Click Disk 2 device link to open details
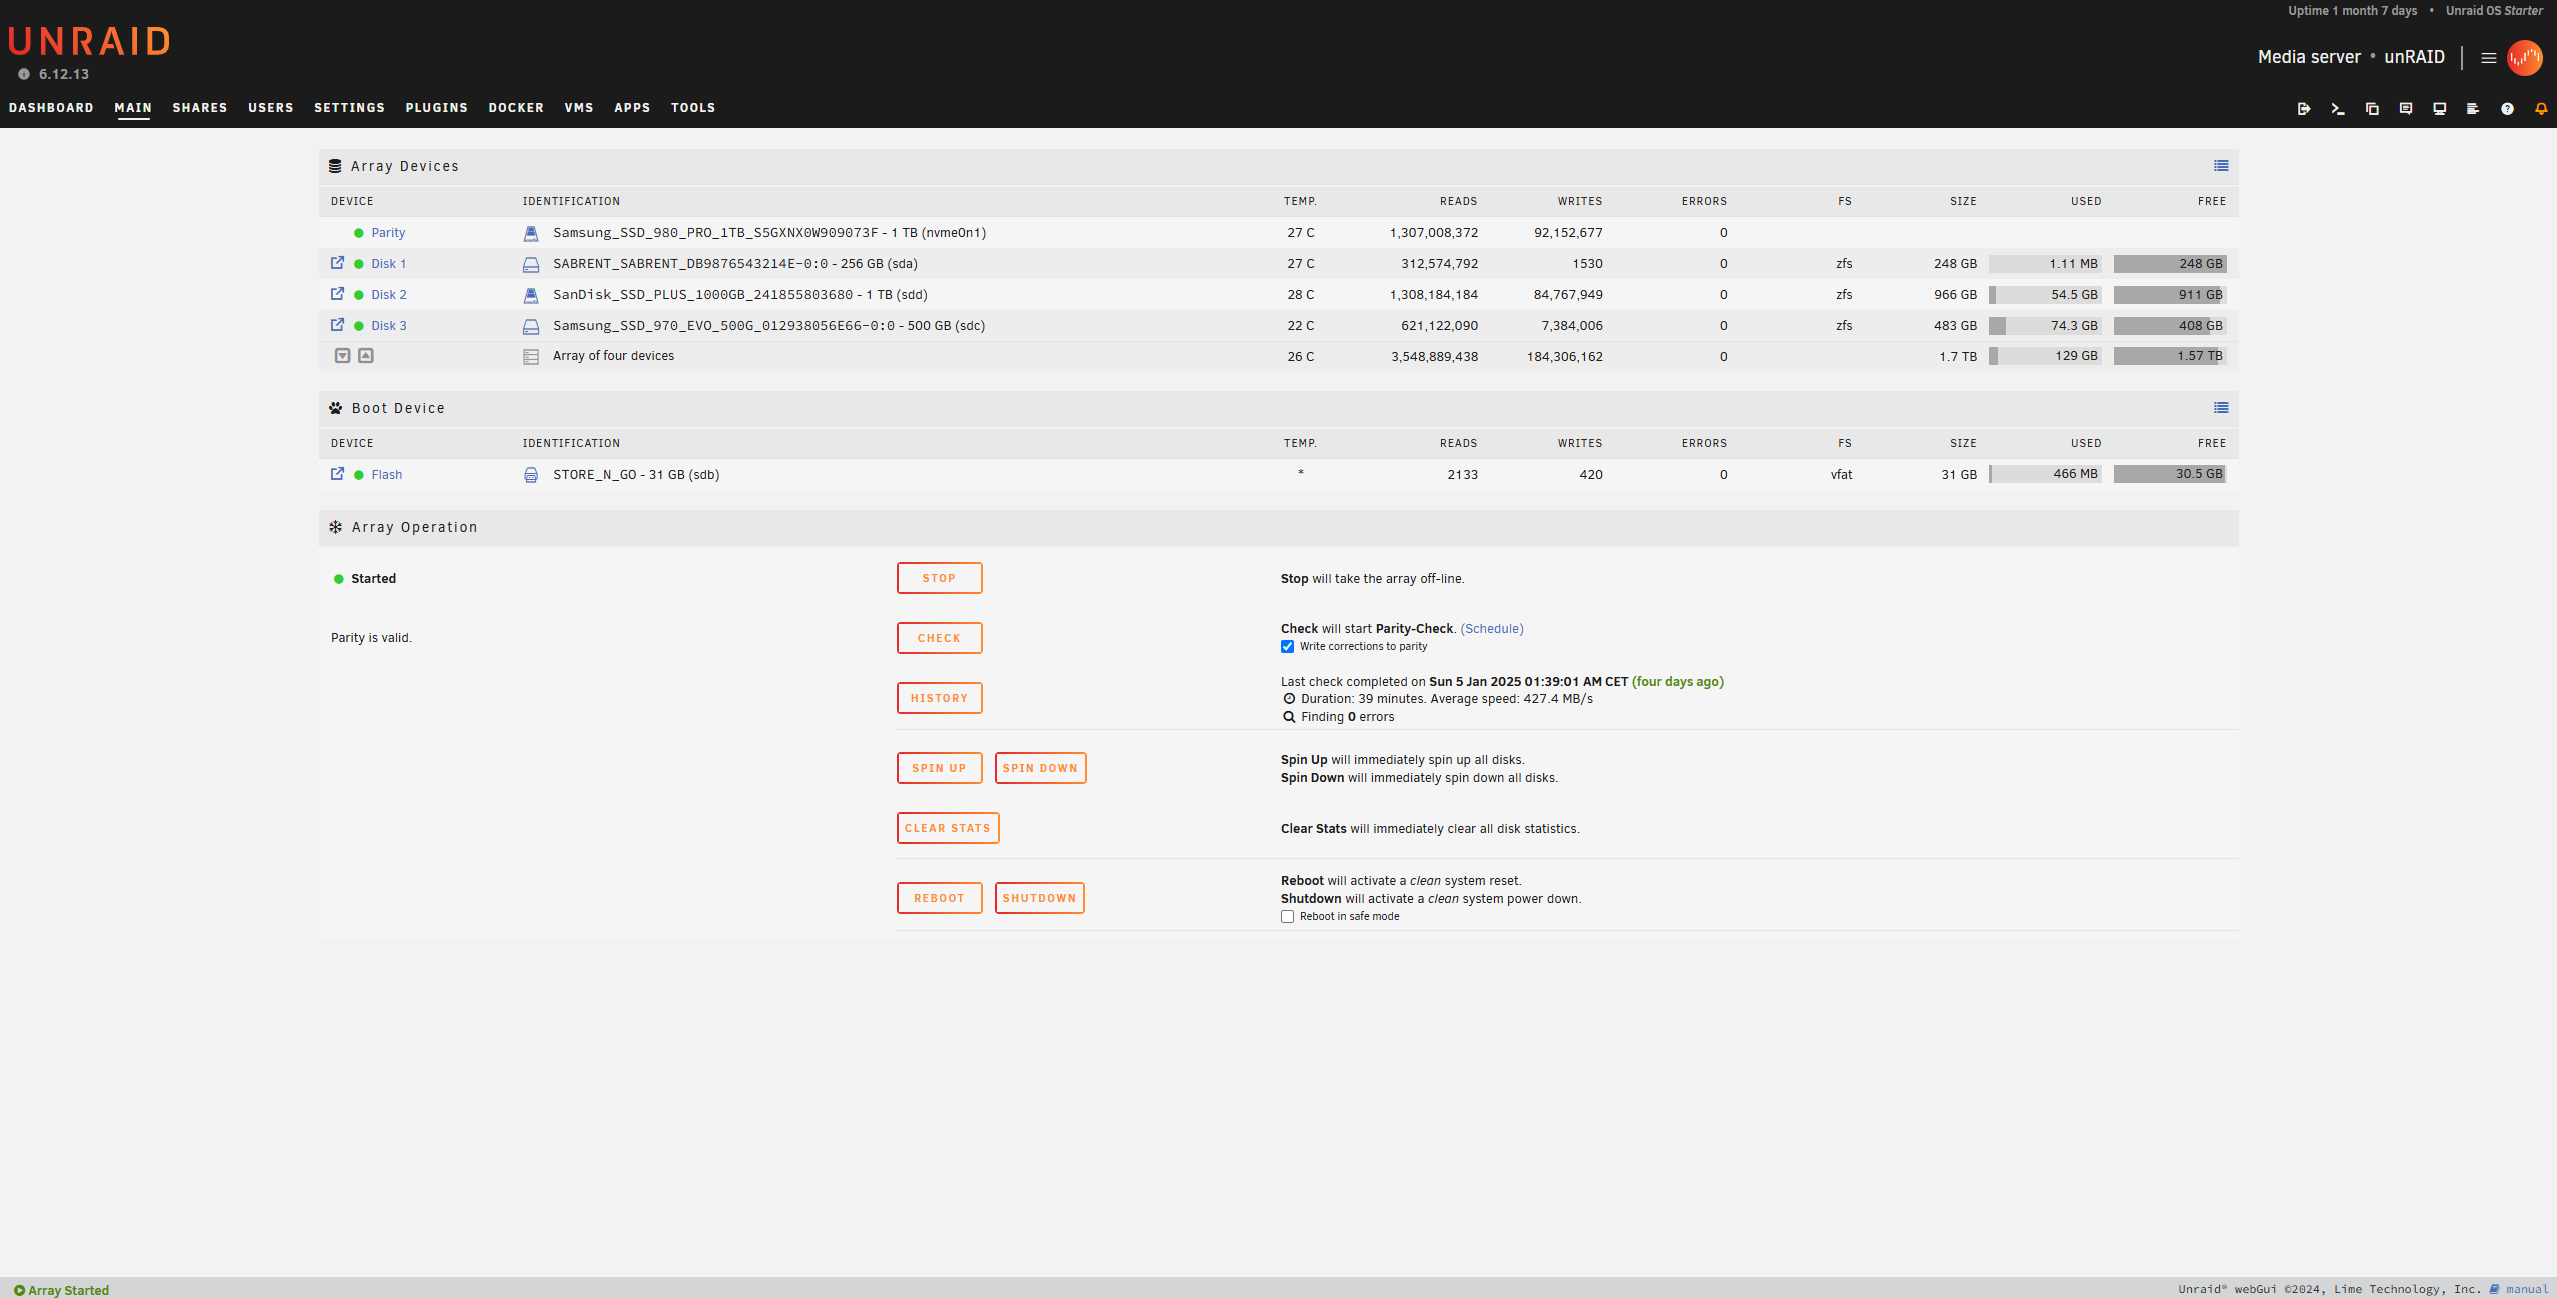The image size is (2557, 1298). tap(387, 293)
